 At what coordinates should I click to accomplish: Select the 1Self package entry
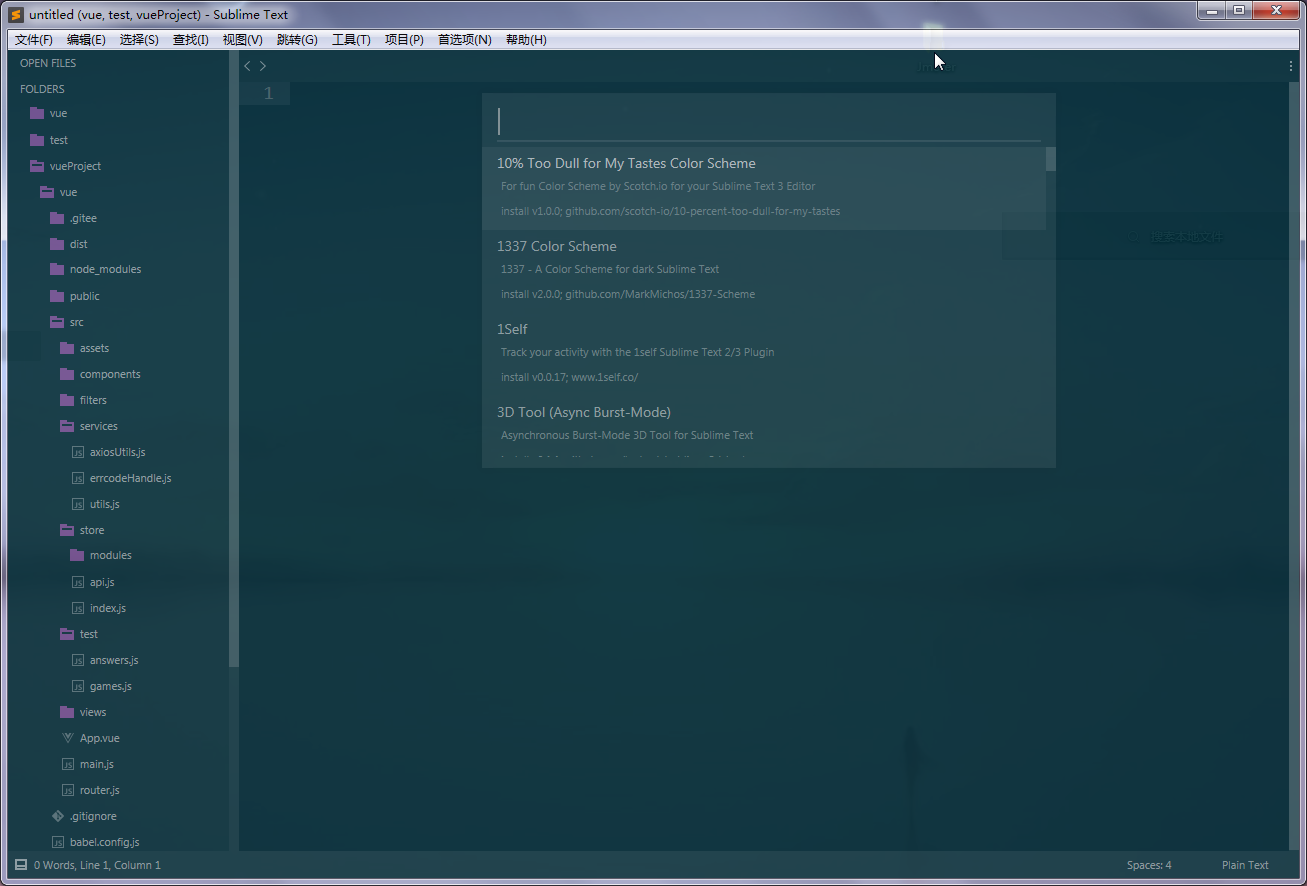point(764,354)
